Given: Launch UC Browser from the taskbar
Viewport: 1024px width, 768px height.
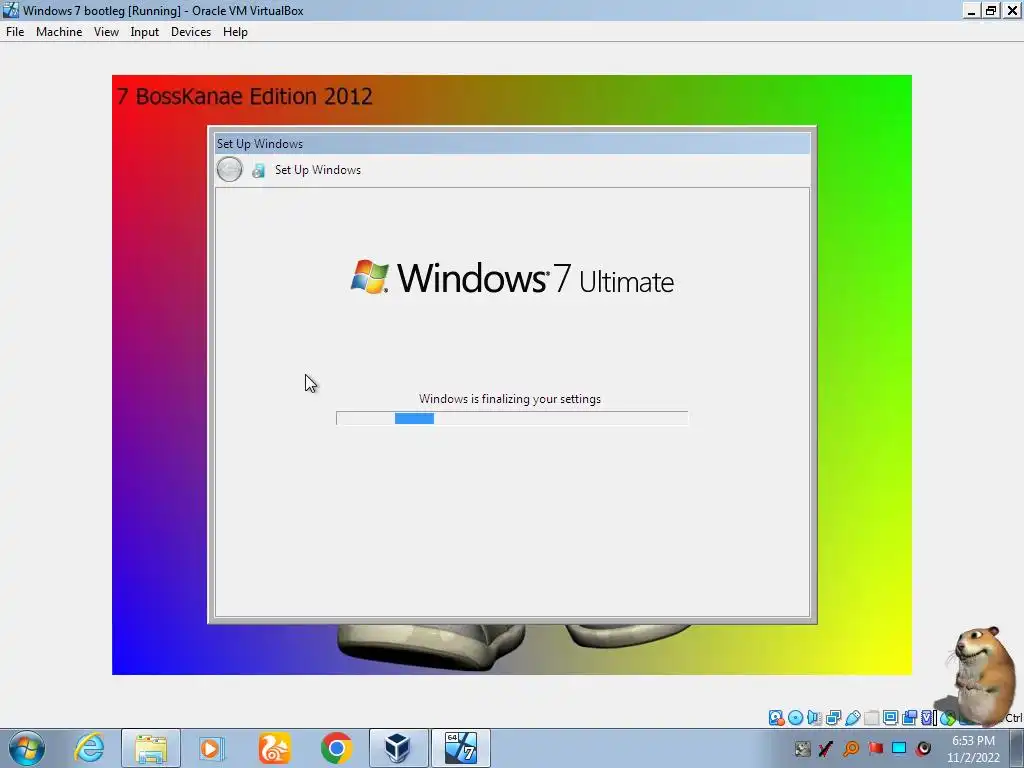Looking at the screenshot, I should coord(274,748).
